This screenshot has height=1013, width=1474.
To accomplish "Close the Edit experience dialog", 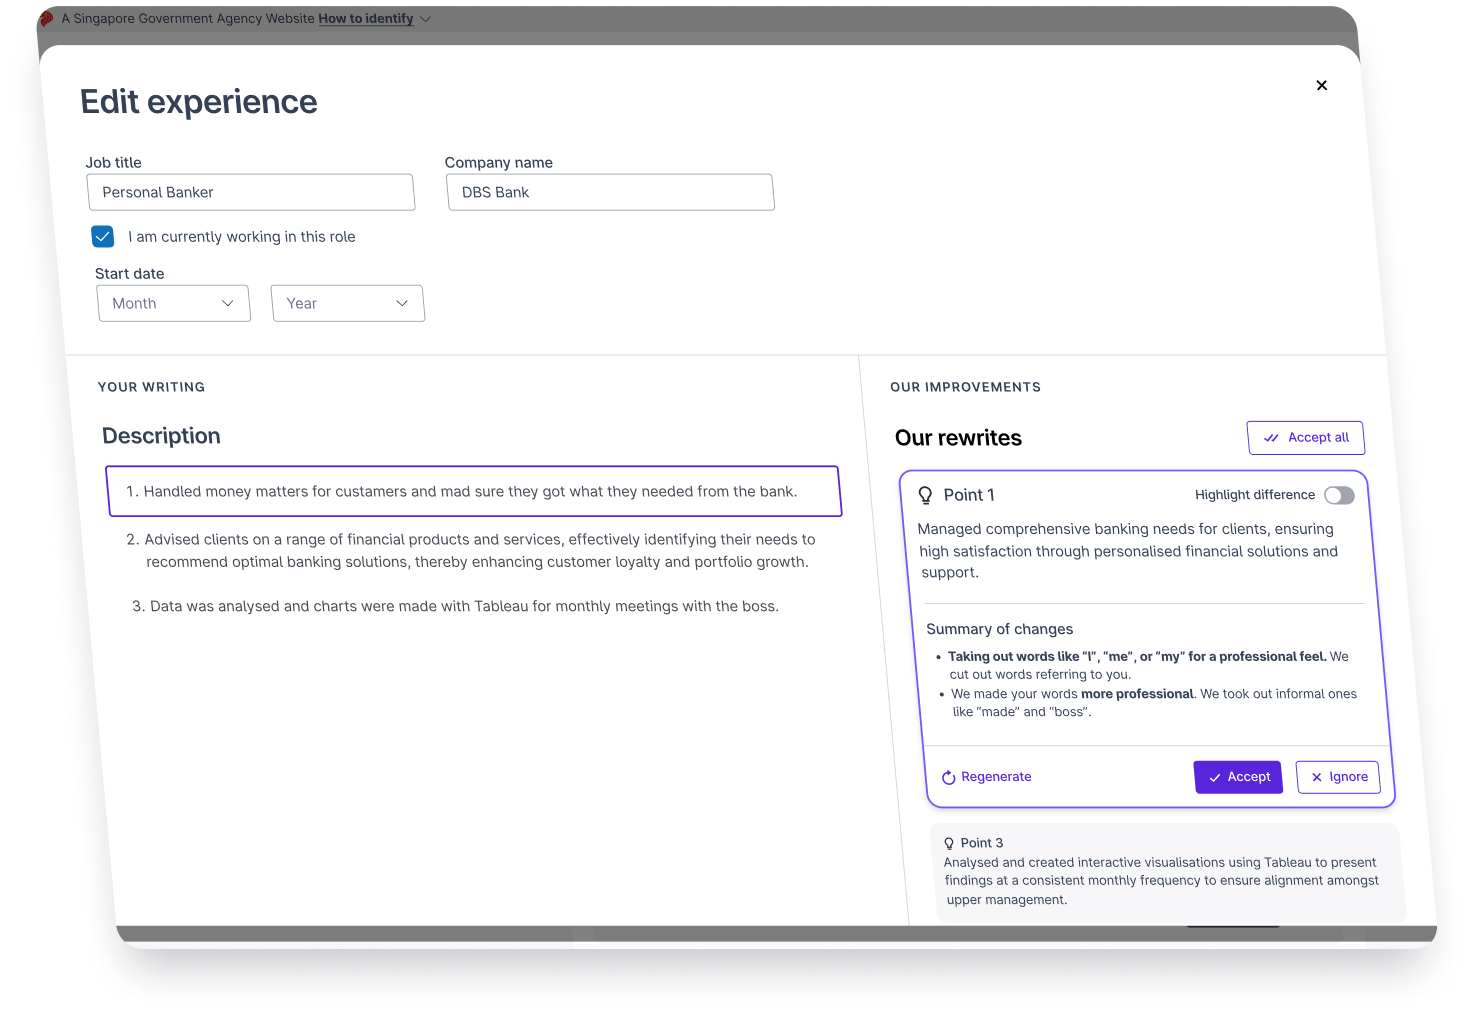I will tap(1322, 85).
